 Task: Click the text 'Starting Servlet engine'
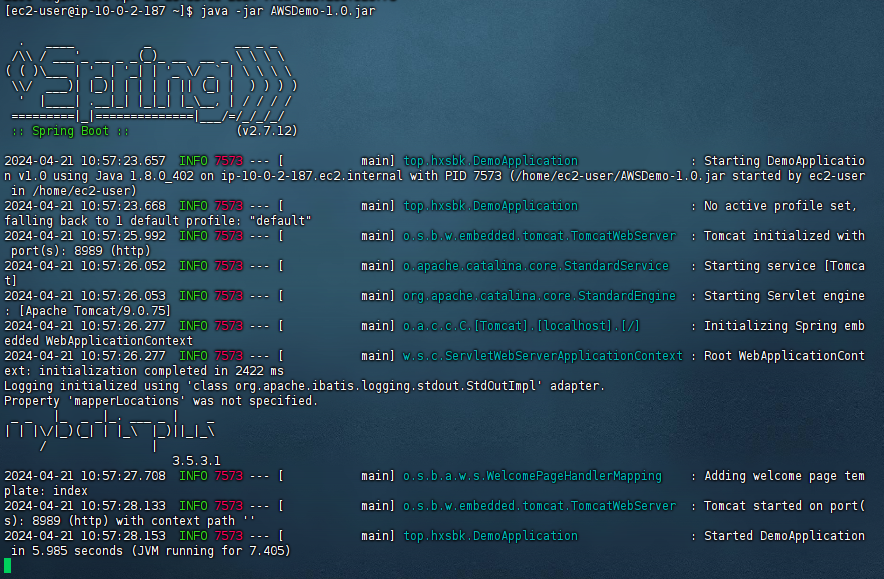pos(784,296)
